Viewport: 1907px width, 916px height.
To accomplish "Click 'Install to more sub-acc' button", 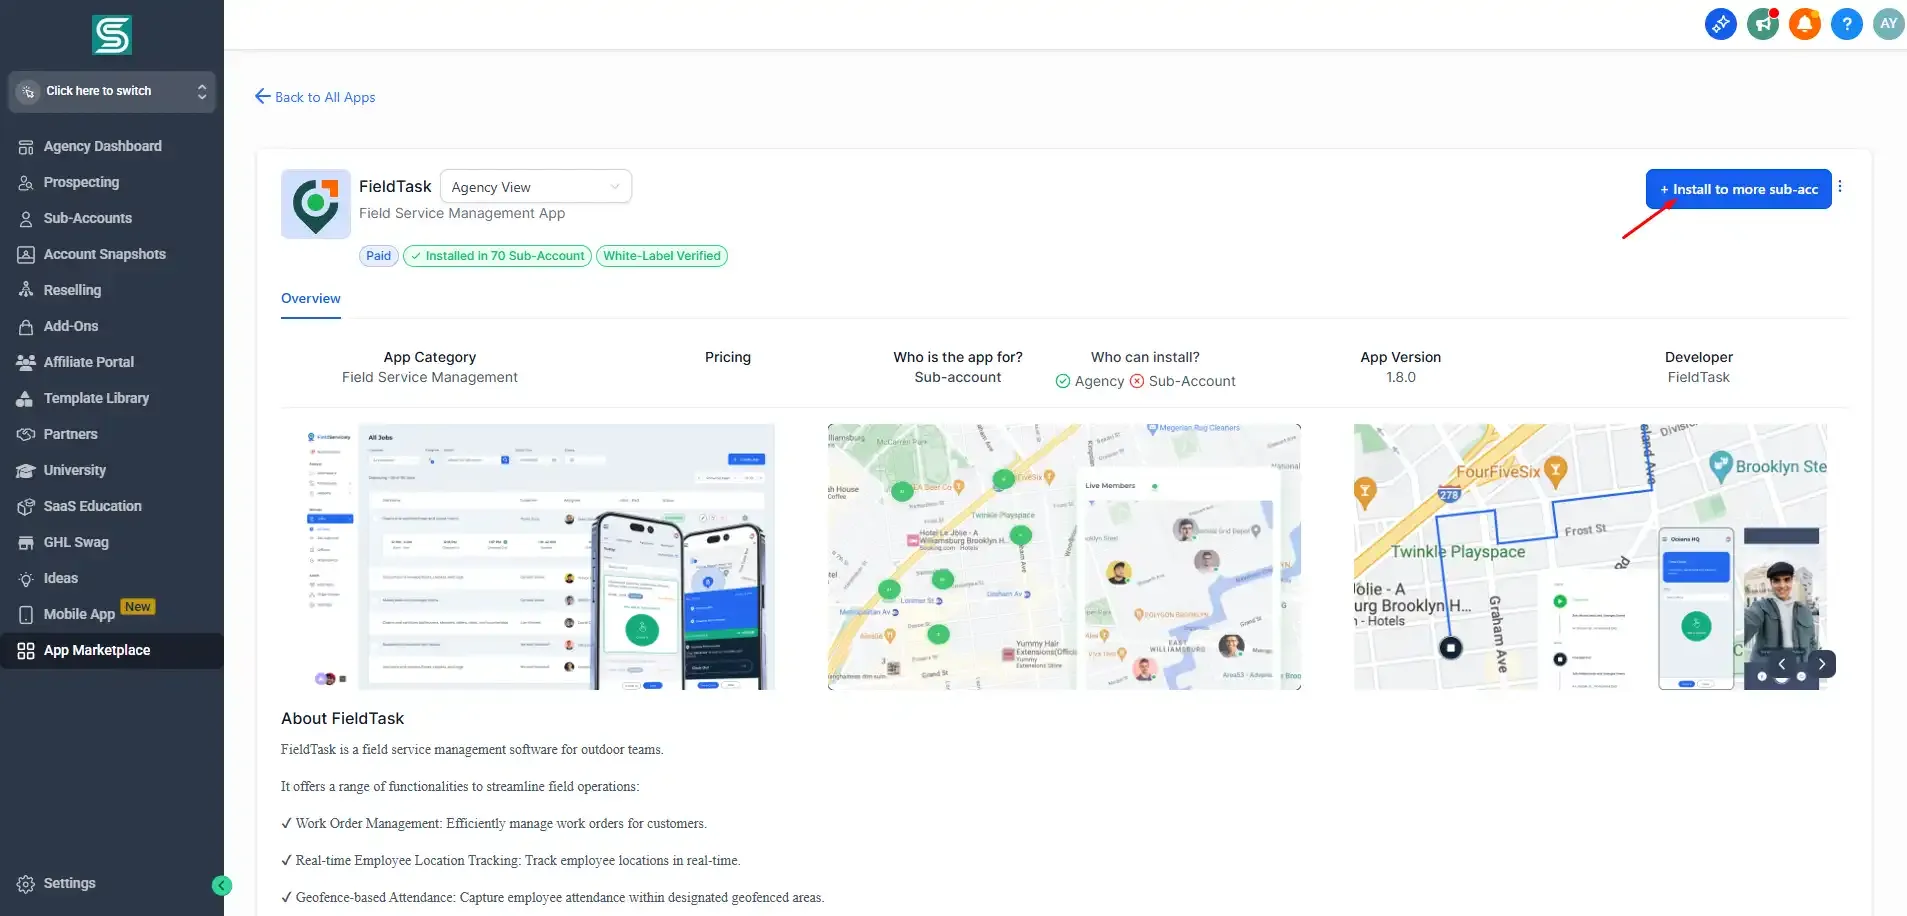I will coord(1738,189).
